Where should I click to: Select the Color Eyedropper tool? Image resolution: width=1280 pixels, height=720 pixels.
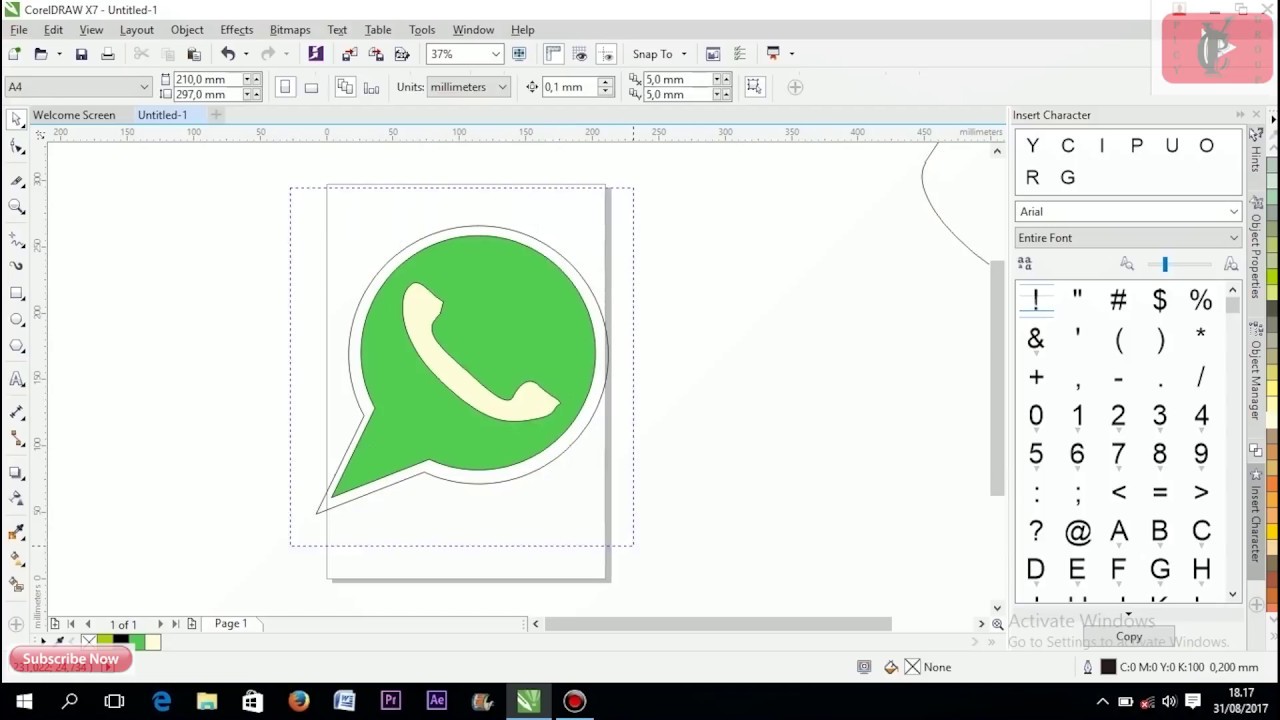pos(16,532)
